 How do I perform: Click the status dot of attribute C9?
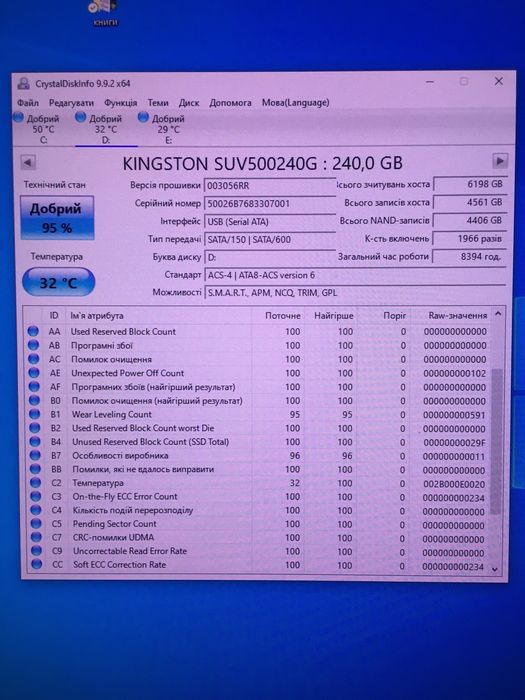[37, 551]
